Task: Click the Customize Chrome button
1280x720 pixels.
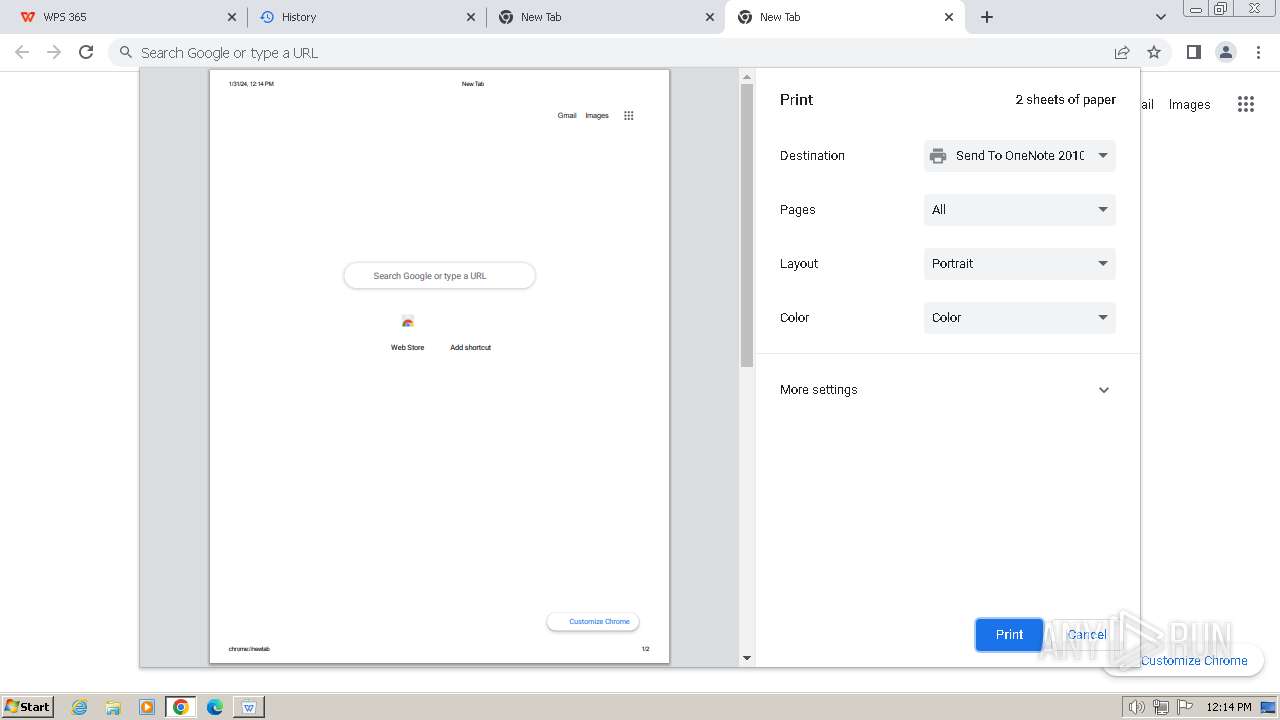Action: pos(1194,661)
